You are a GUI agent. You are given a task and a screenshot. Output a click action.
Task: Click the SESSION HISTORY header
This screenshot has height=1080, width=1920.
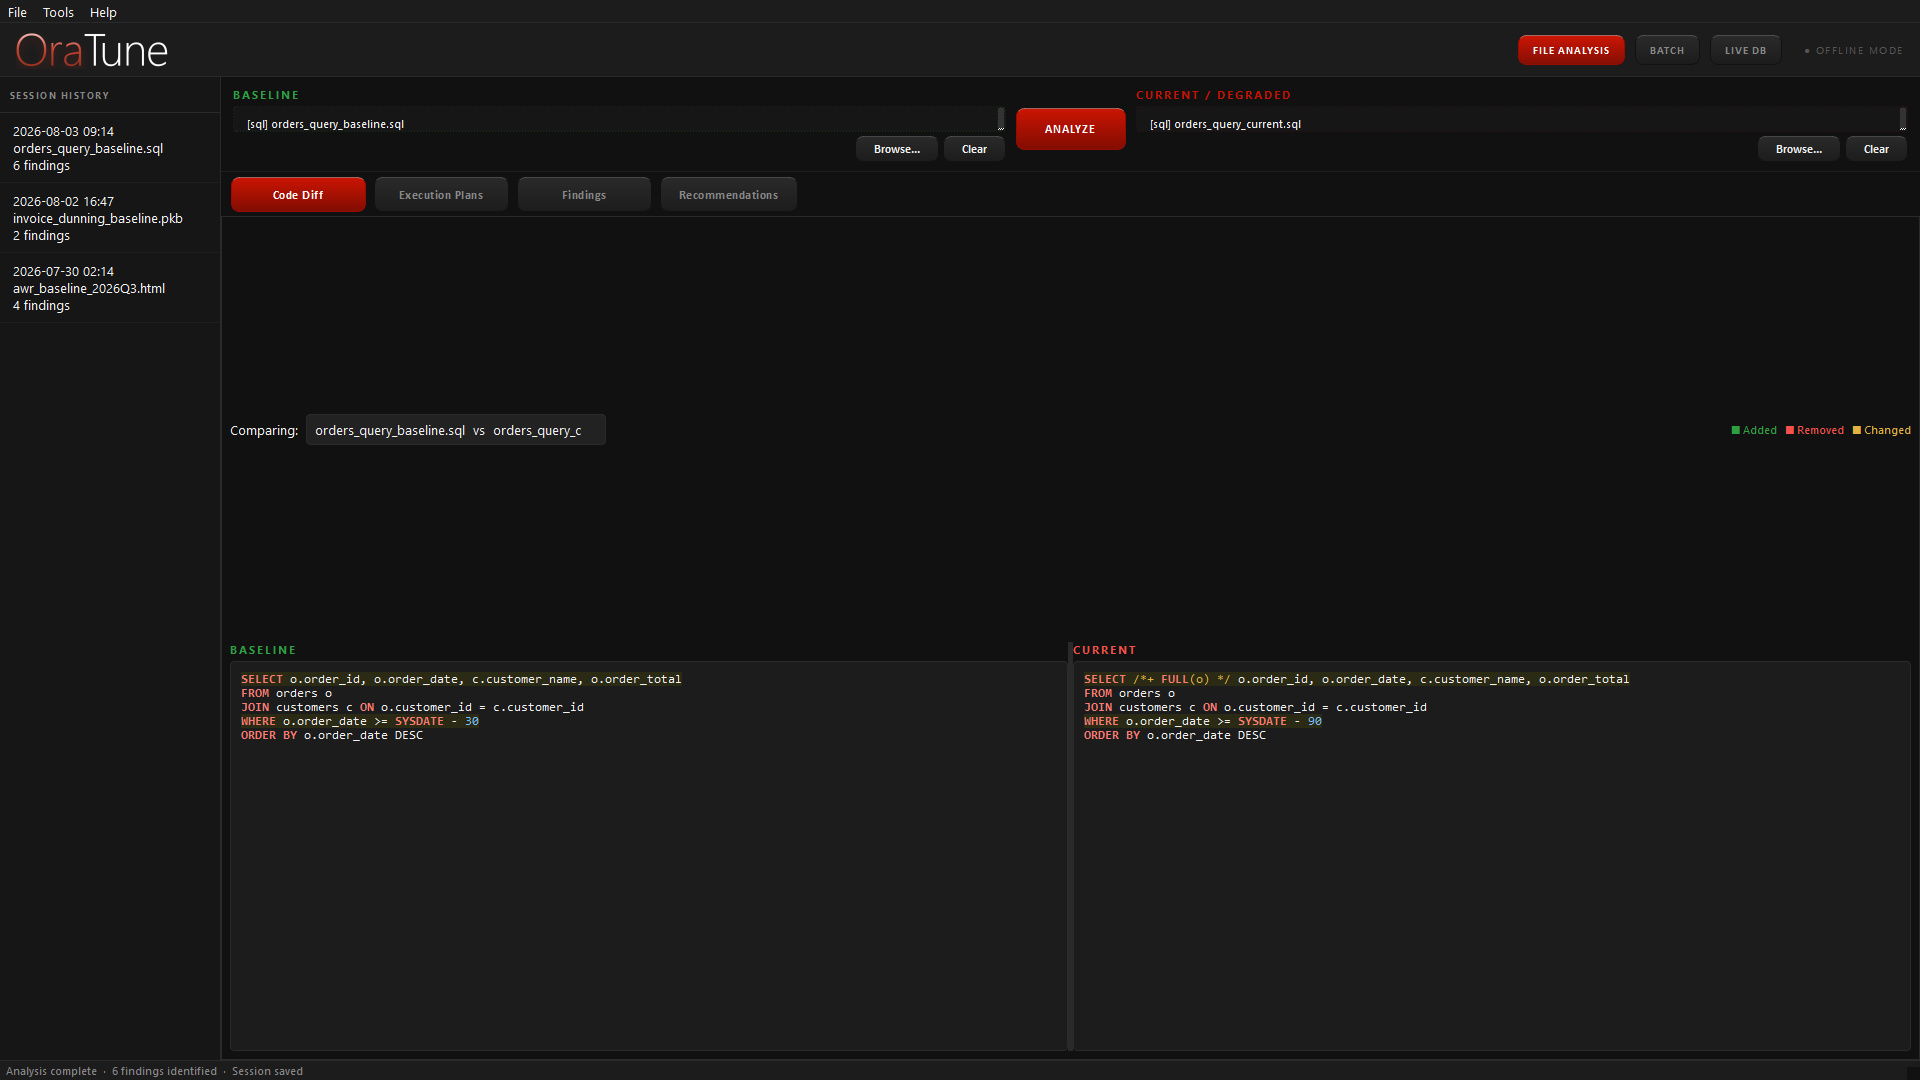pos(59,96)
